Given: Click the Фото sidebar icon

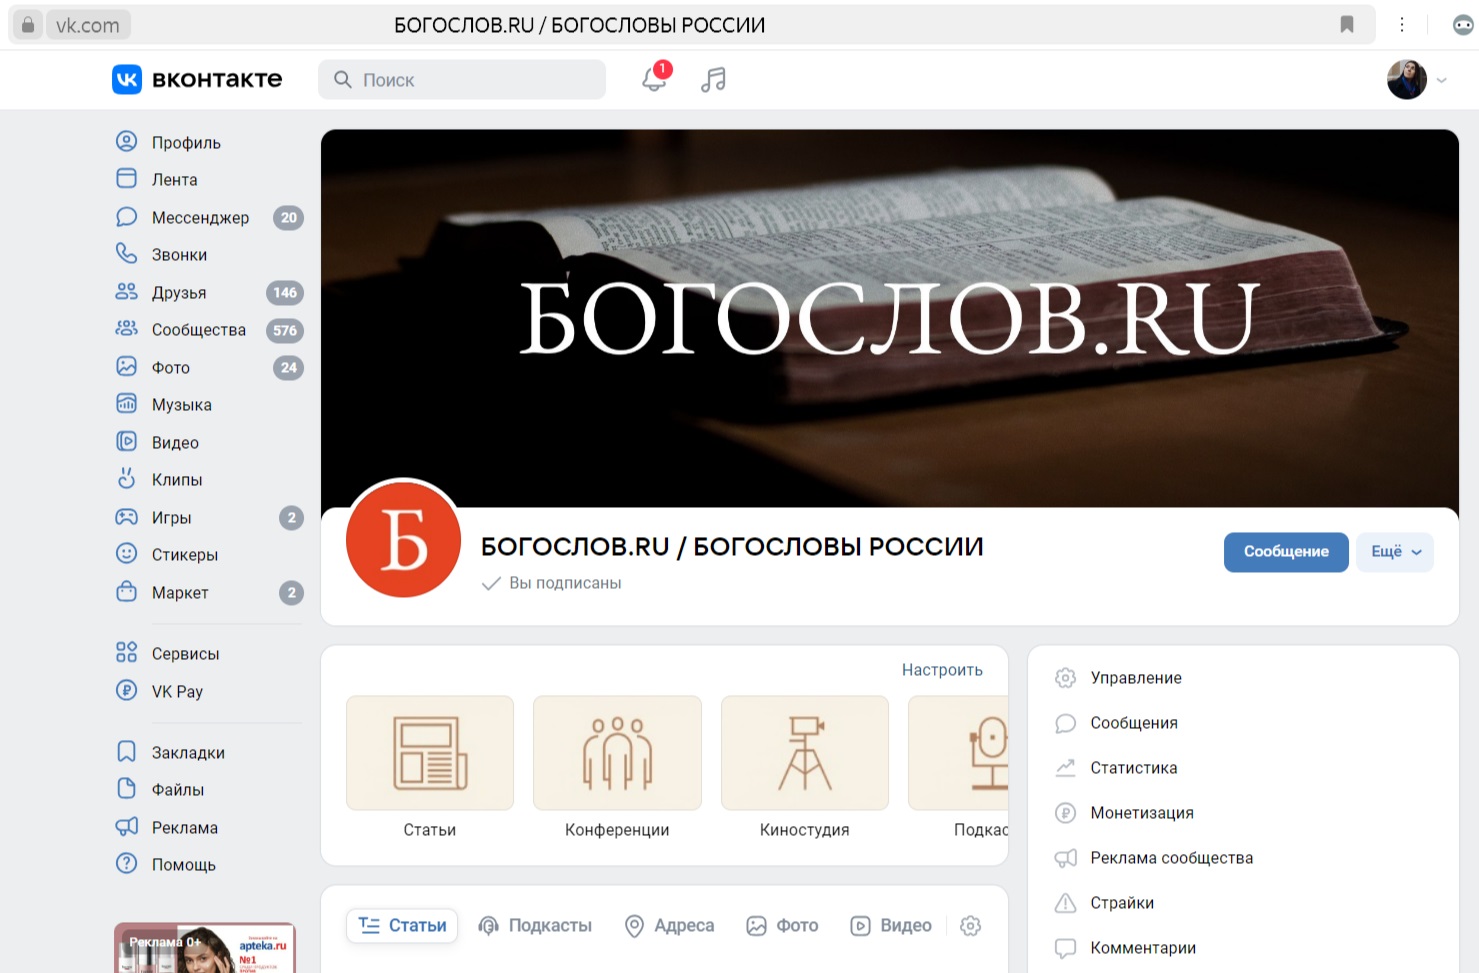Looking at the screenshot, I should pyautogui.click(x=127, y=366).
